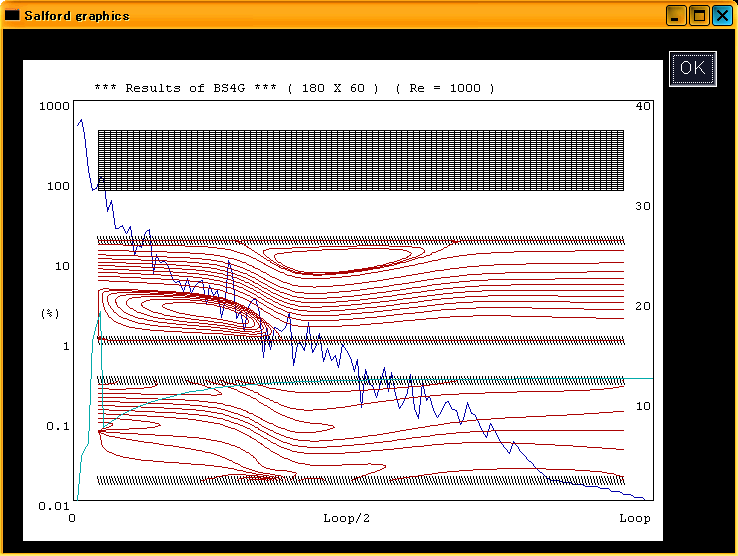738x556 pixels.
Task: Click the left axis label '0.1'
Action: tap(58, 426)
